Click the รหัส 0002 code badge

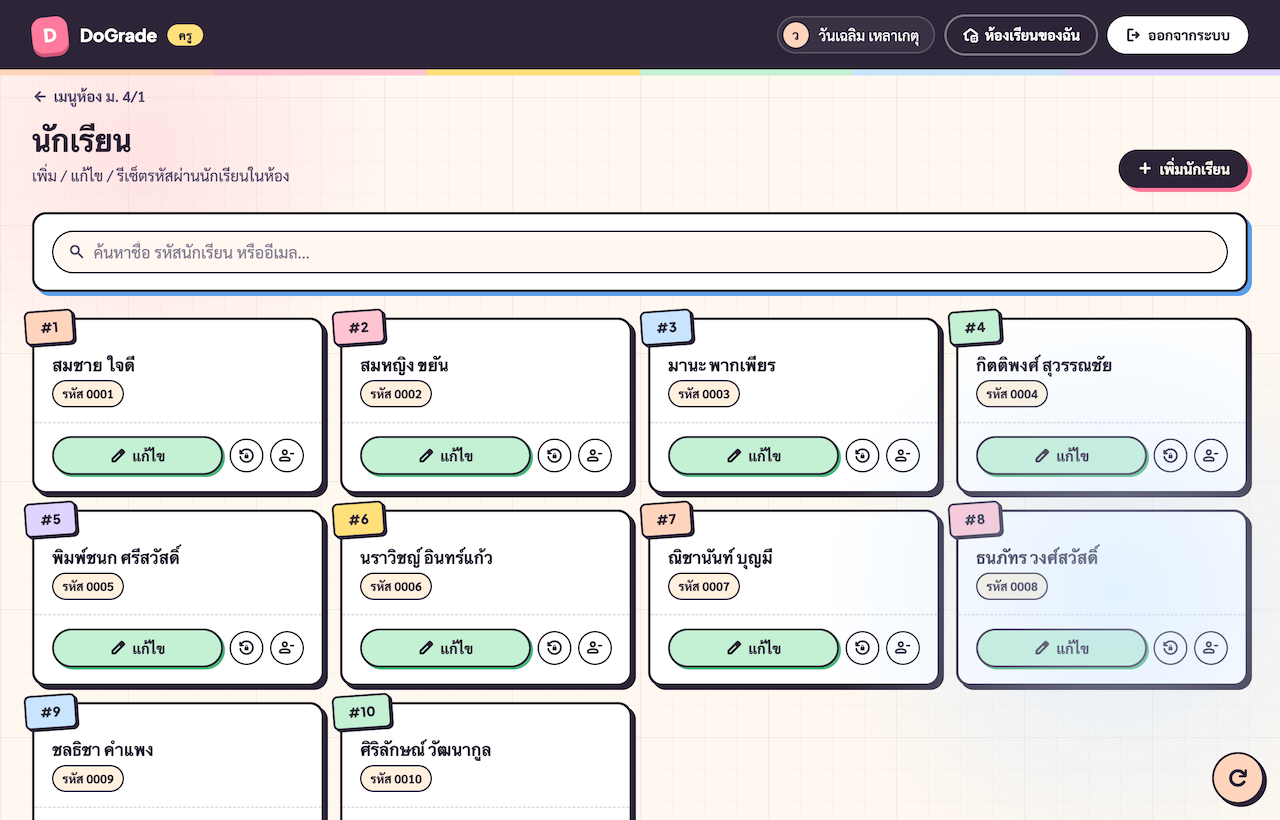[x=396, y=394]
